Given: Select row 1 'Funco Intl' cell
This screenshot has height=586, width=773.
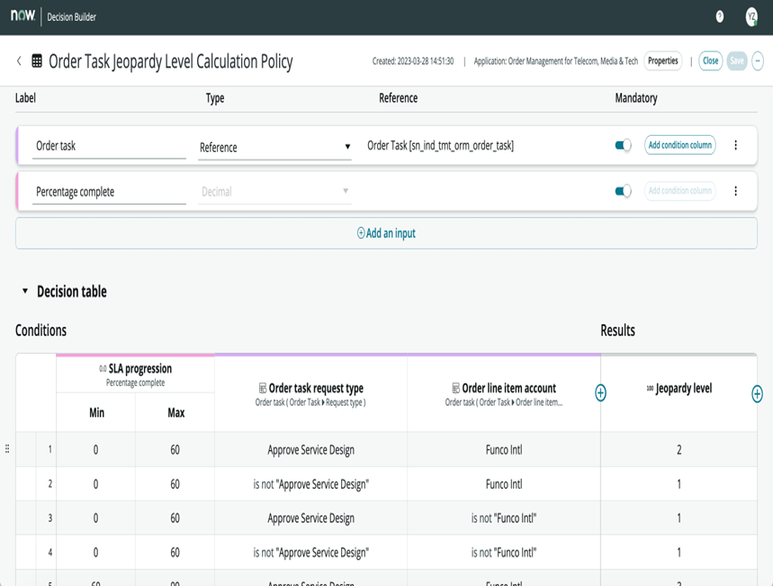Looking at the screenshot, I should [504, 449].
